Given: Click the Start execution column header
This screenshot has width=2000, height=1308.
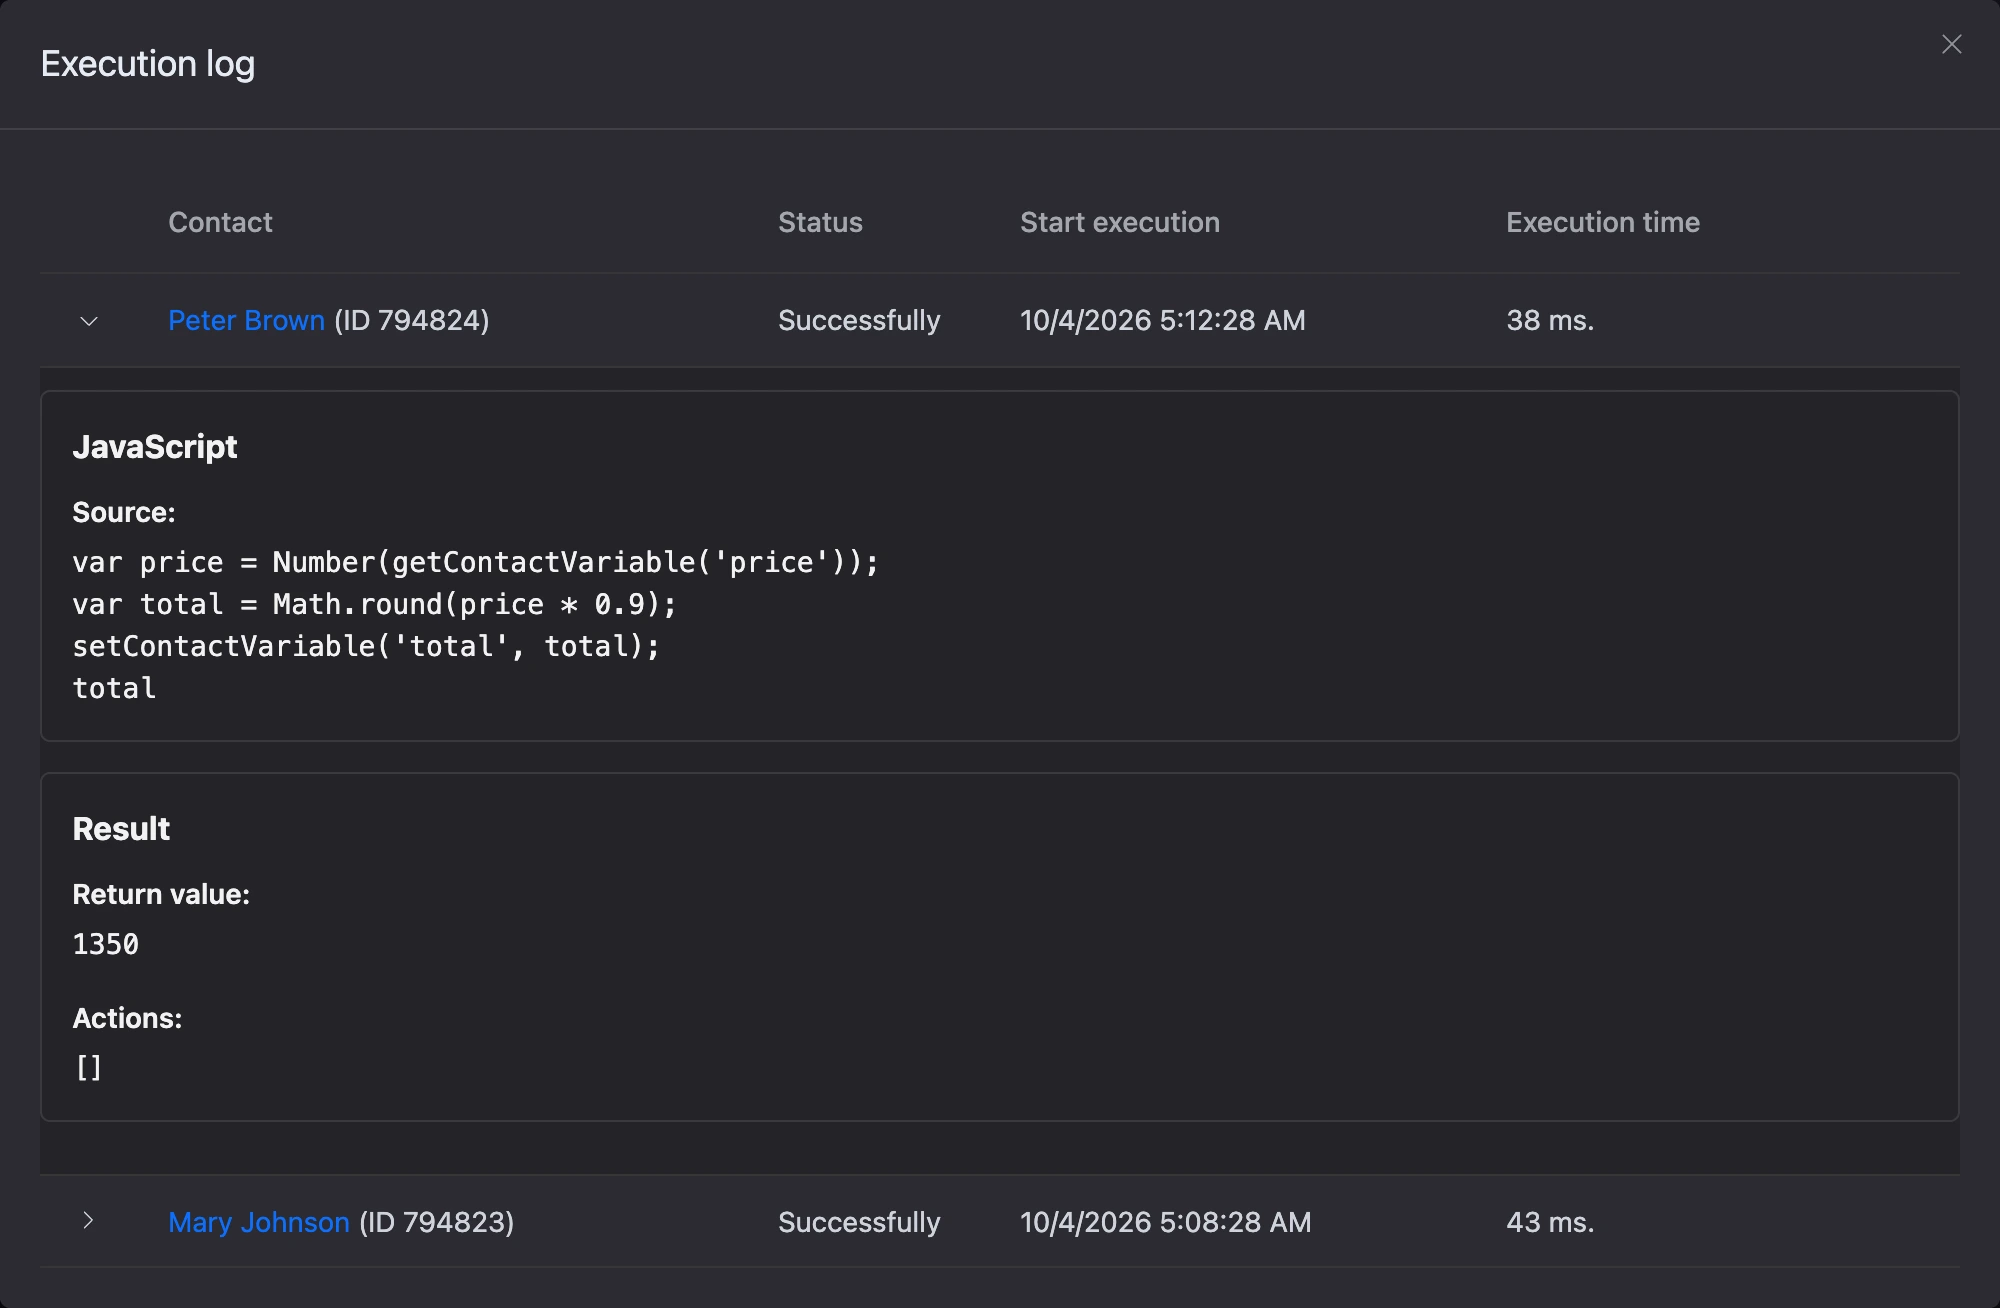Looking at the screenshot, I should point(1120,222).
